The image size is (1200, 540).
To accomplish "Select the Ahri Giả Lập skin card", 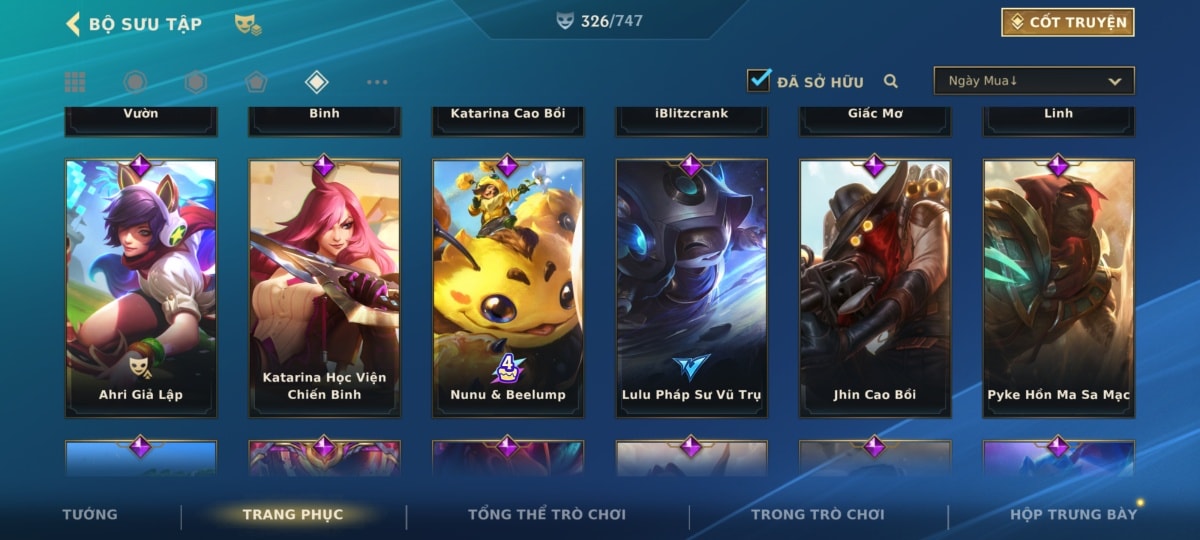I will pos(141,287).
